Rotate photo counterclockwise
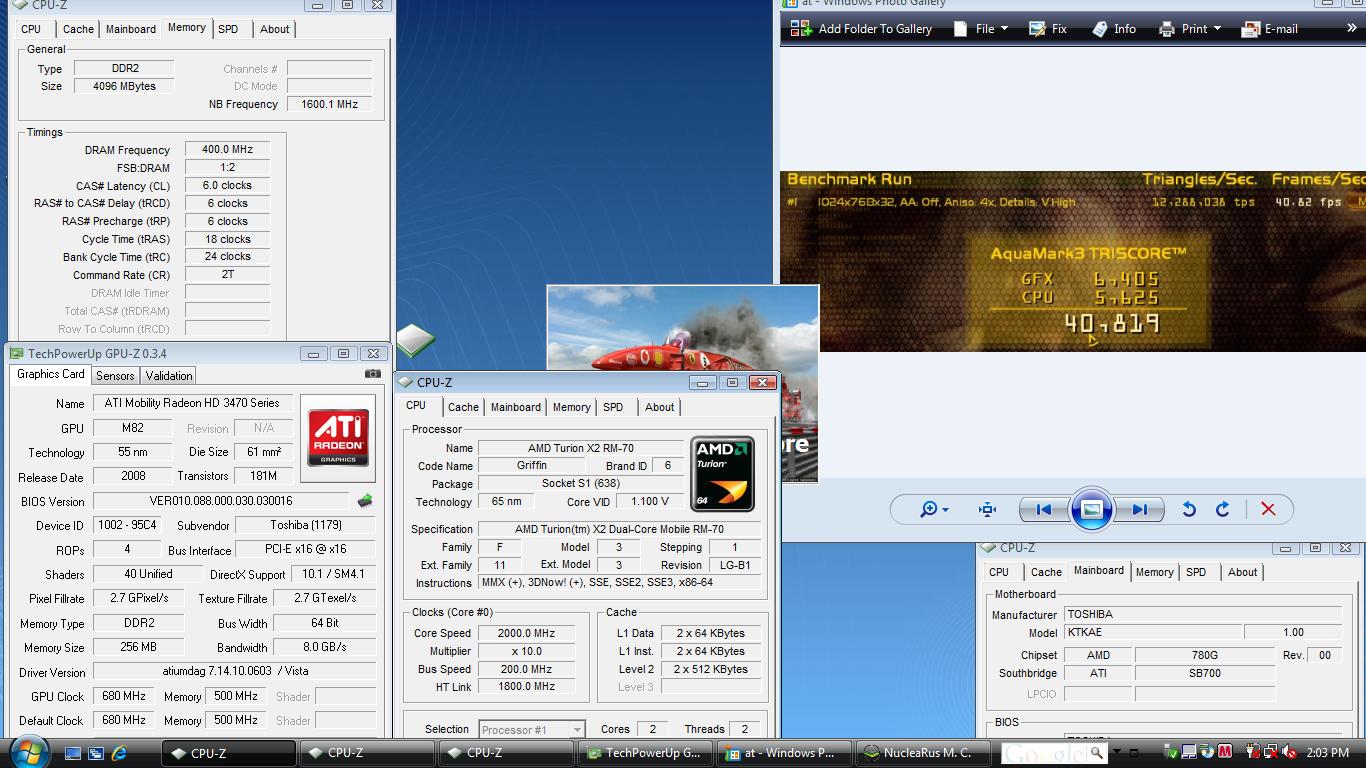1366x768 pixels. [x=1189, y=509]
